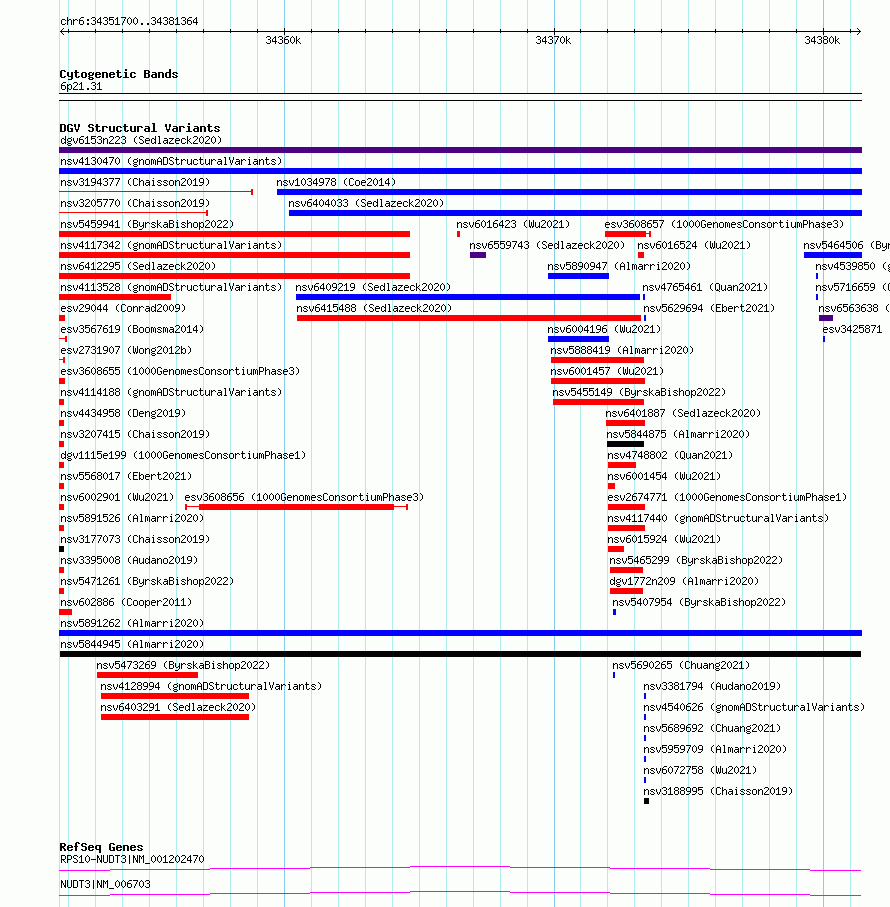Open nsv4128994 (gnomADStructuralVariants)
Viewport: 890px width, 907px height.
pos(211,687)
